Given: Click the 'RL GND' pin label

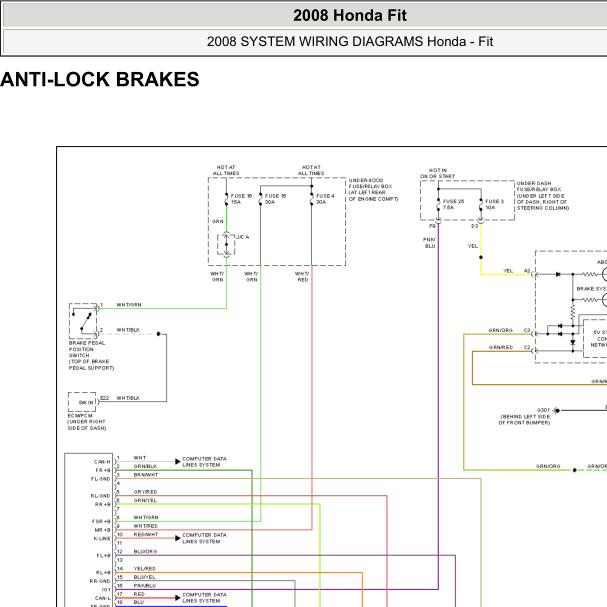Looking at the screenshot, I should 101,496.
